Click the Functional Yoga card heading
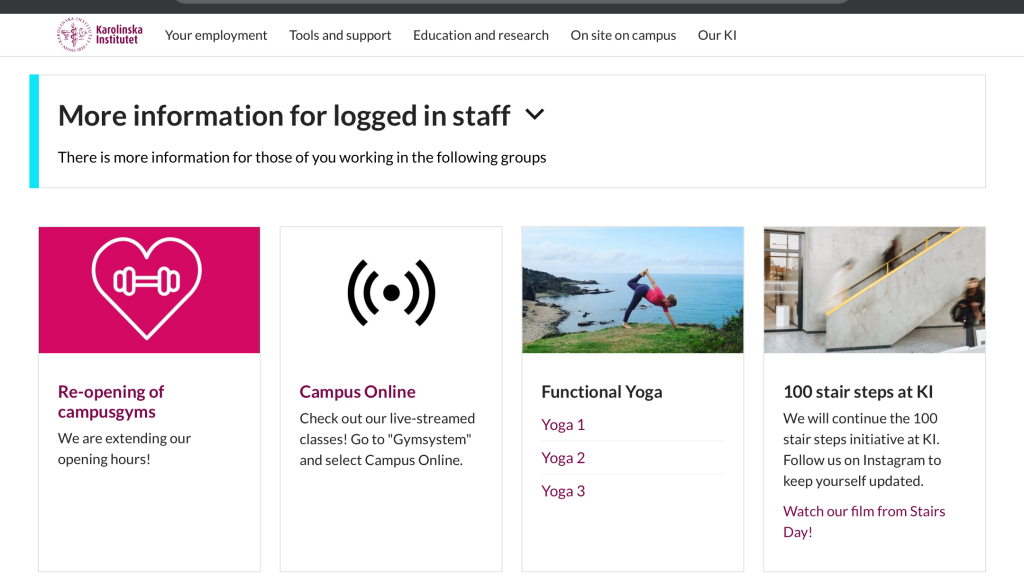Viewport: 1024px width, 576px height. [x=601, y=392]
